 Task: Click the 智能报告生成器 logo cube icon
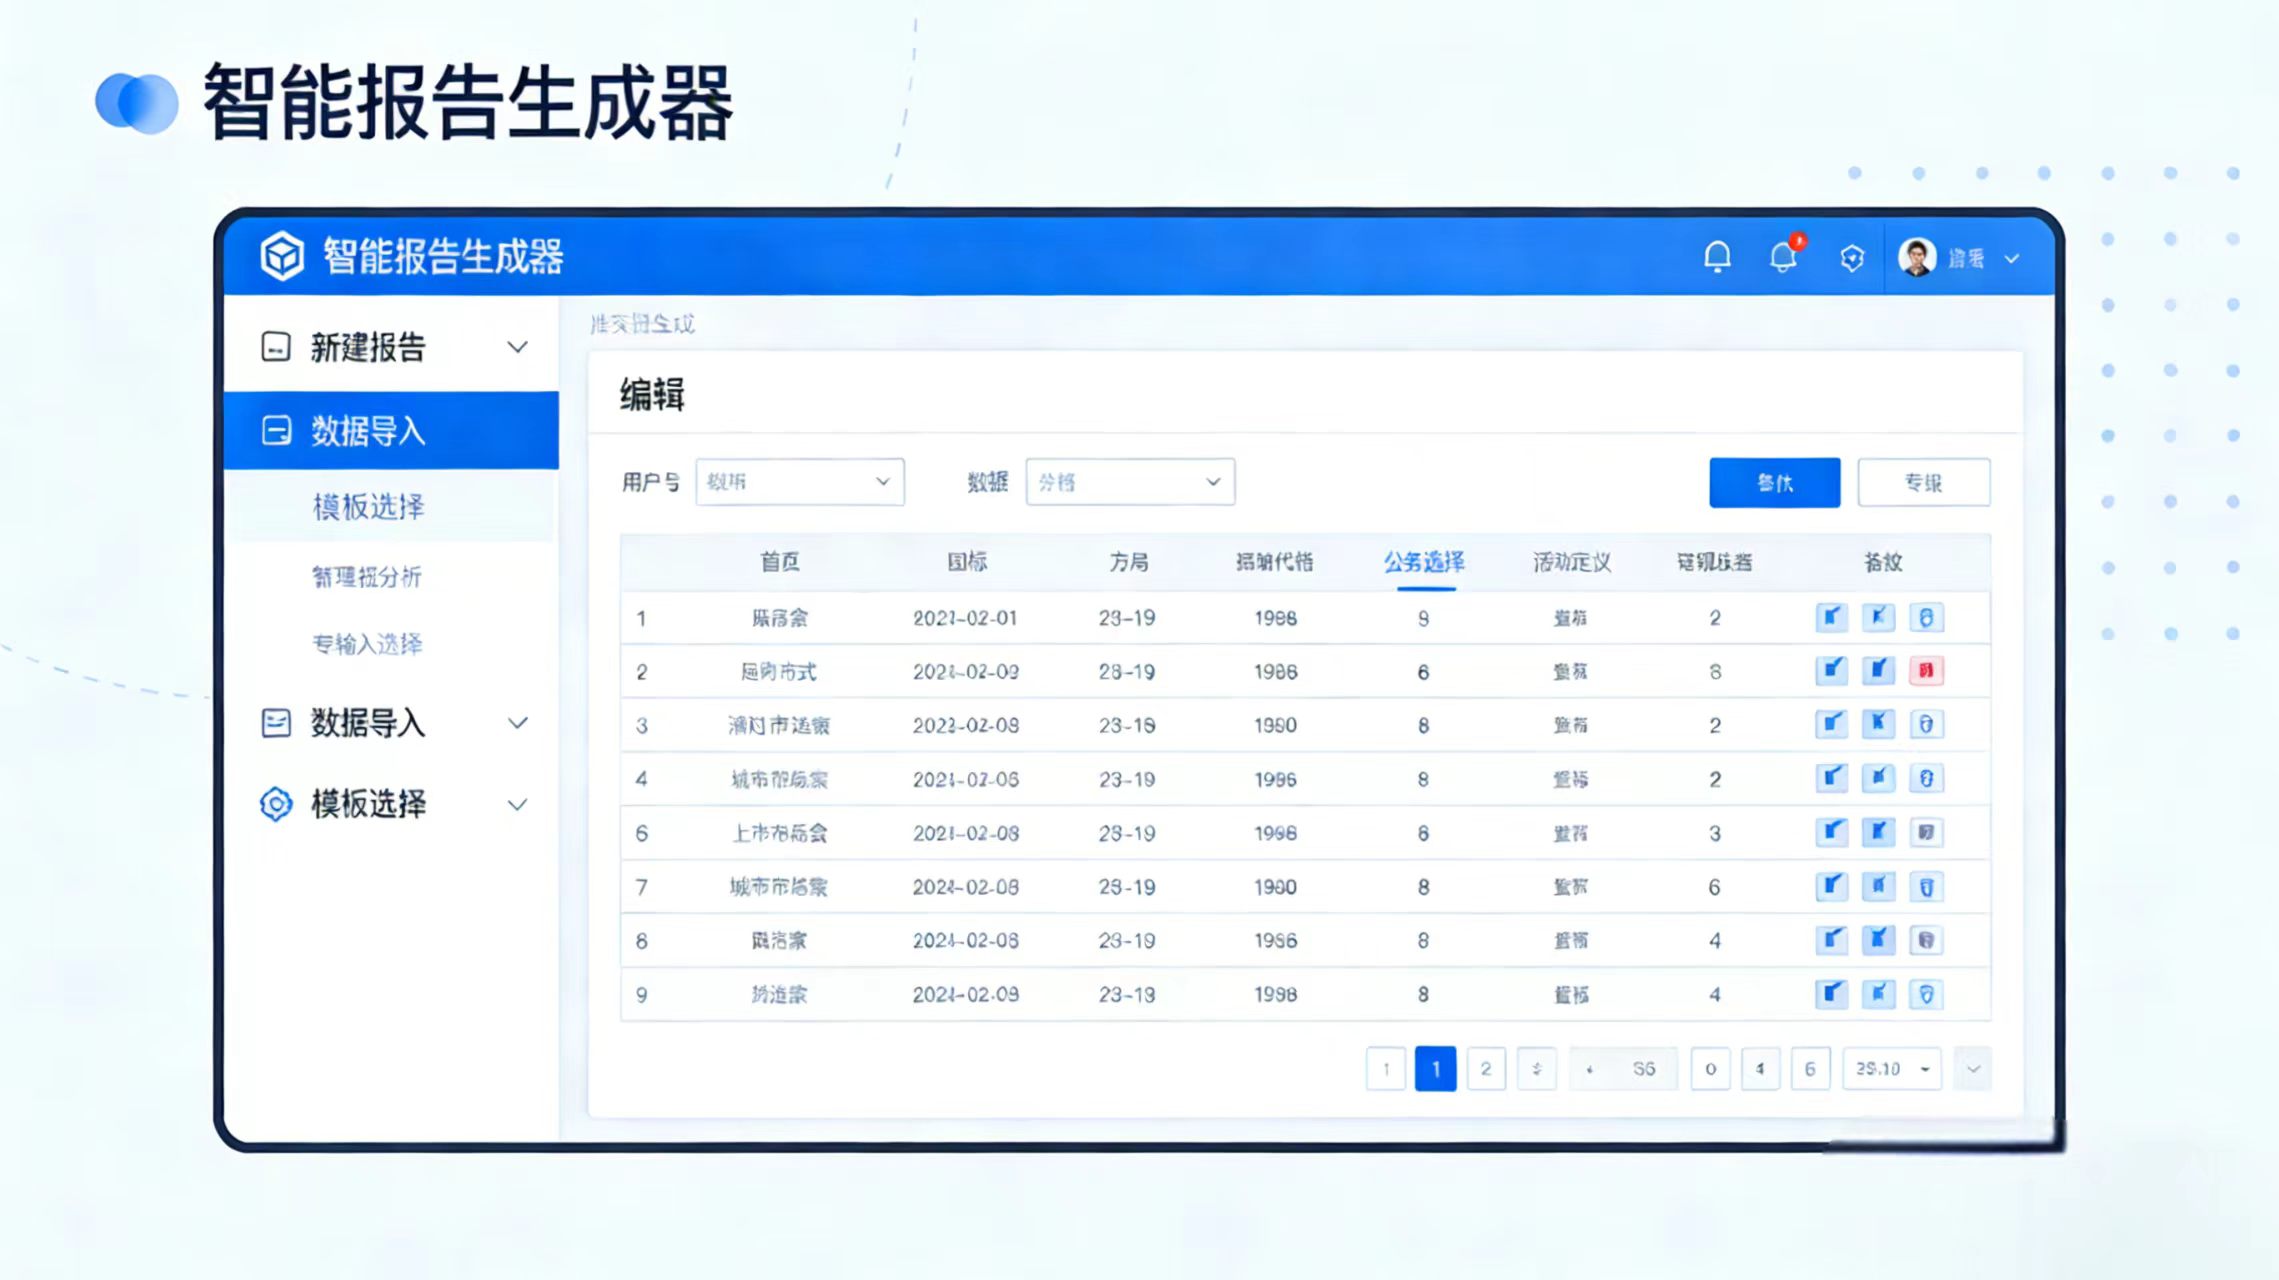coord(281,257)
